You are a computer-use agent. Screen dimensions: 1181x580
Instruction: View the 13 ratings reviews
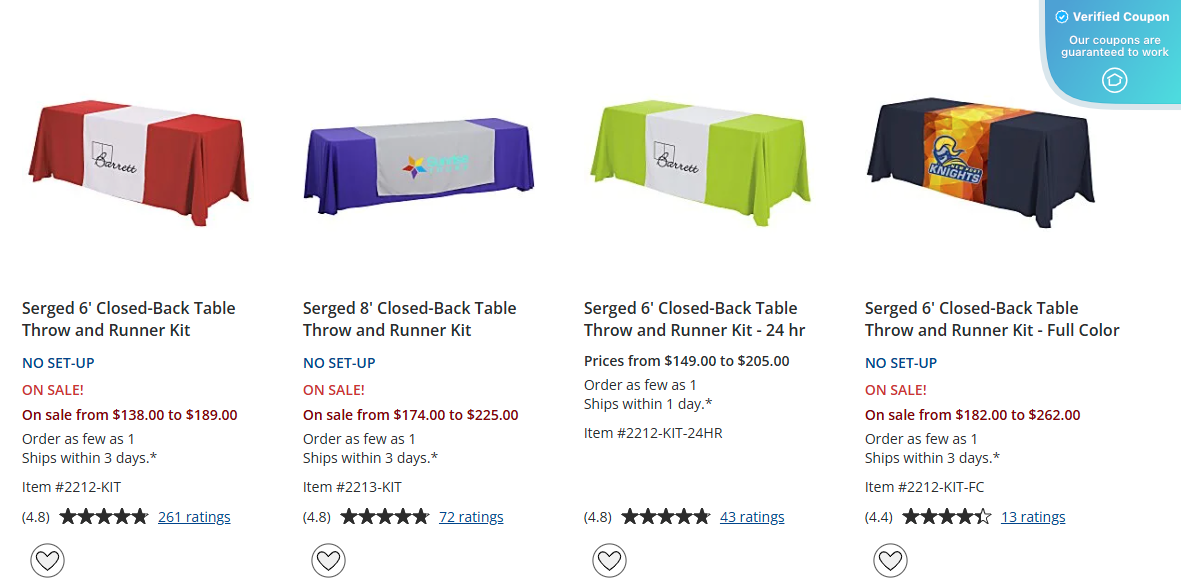(x=1033, y=517)
